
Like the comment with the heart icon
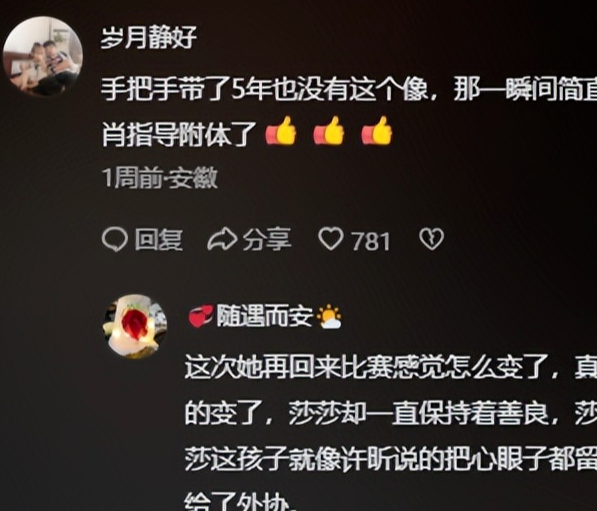331,240
